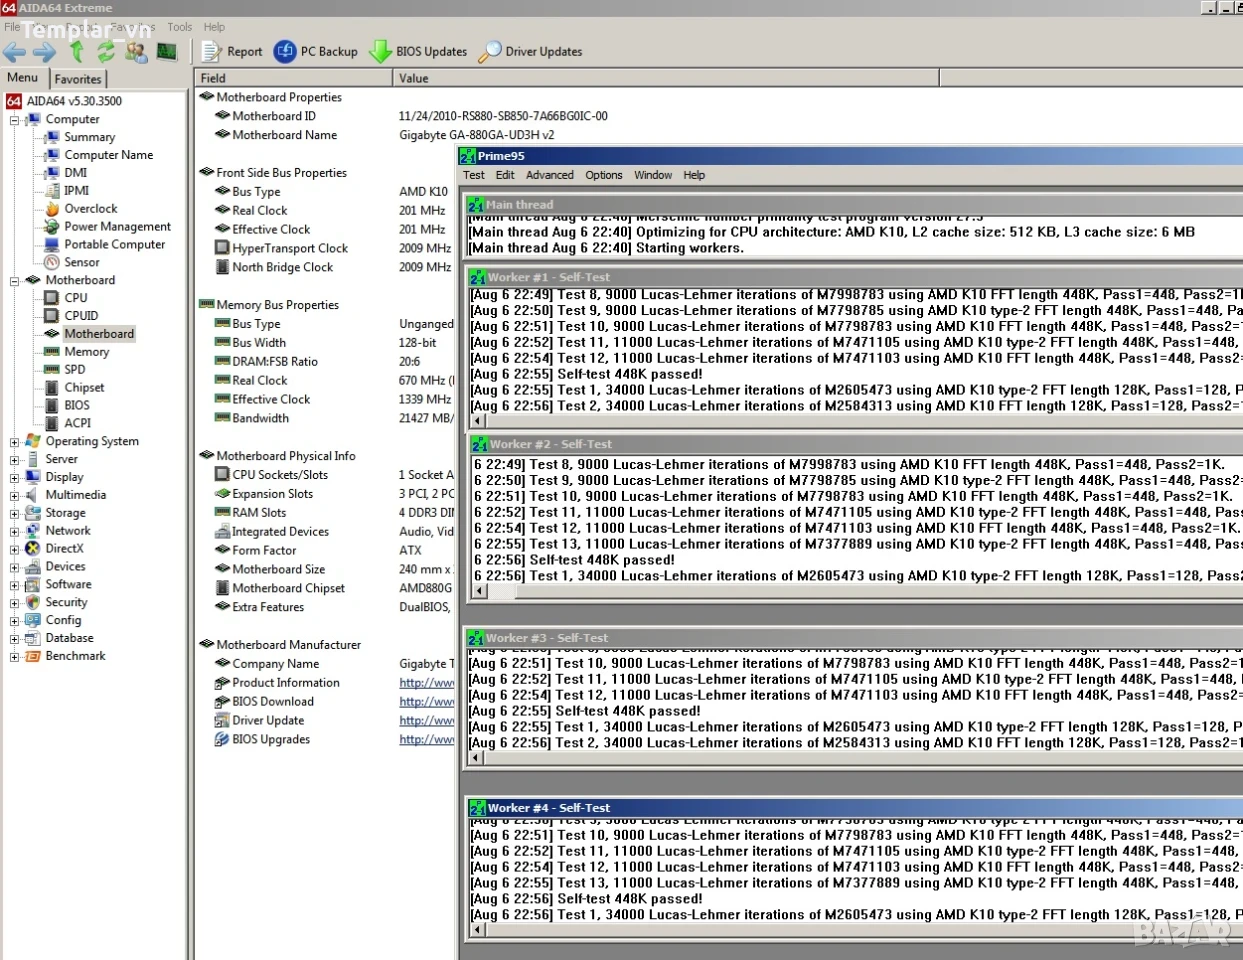Expand the Benchmark tree node
This screenshot has width=1243, height=960.
pyautogui.click(x=15, y=657)
